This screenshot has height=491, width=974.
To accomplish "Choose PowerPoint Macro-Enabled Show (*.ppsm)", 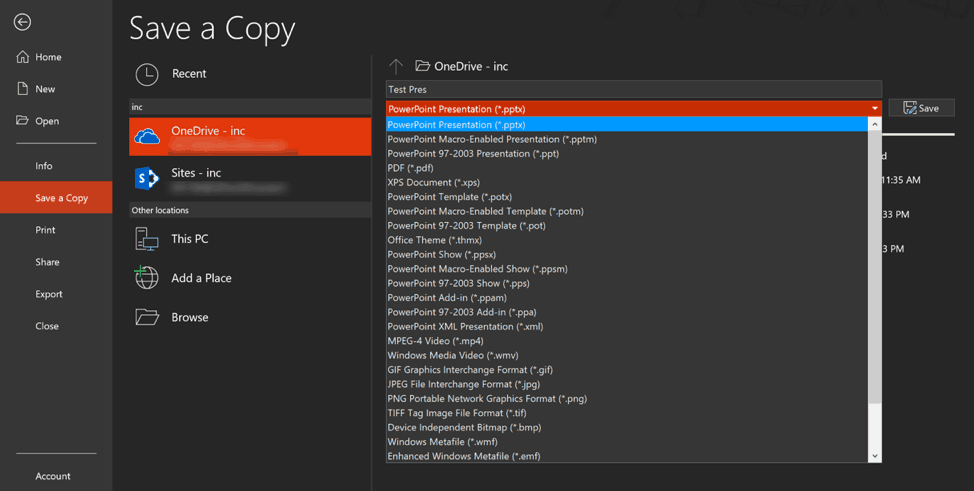I will click(x=627, y=269).
